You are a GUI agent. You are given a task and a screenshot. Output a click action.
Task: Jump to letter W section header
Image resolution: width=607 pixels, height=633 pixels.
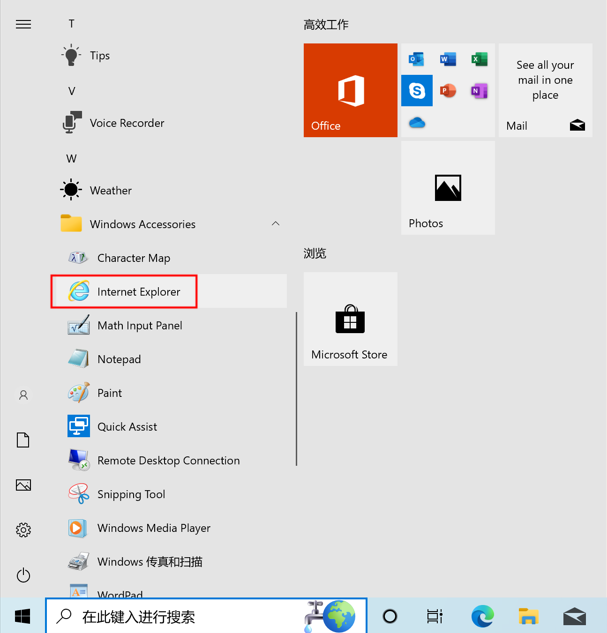click(71, 158)
